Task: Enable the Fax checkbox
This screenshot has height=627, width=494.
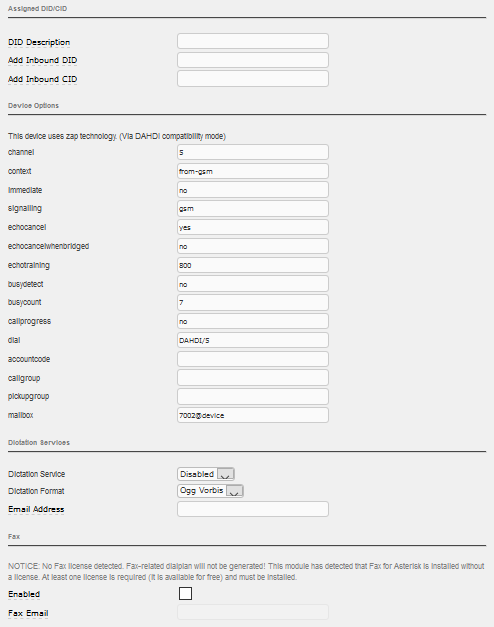Action: (185, 593)
